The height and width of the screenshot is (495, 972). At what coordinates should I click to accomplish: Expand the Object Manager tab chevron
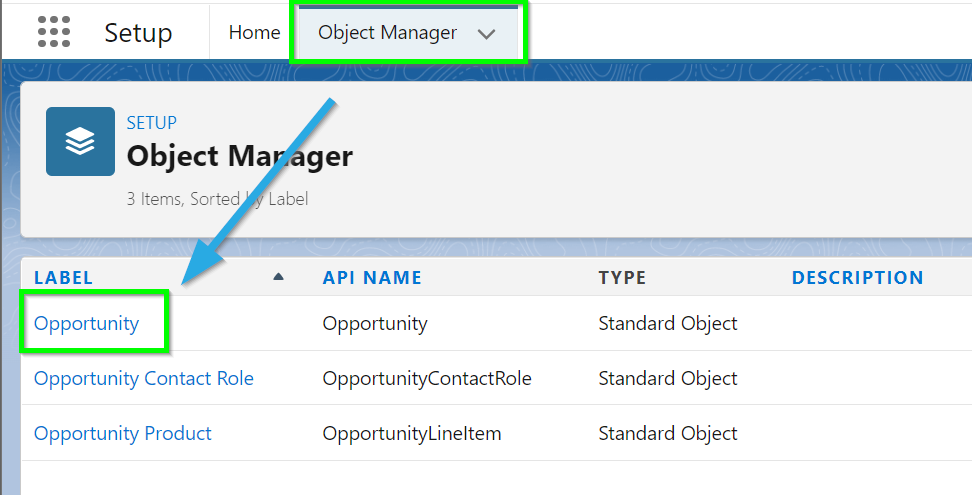tap(487, 34)
